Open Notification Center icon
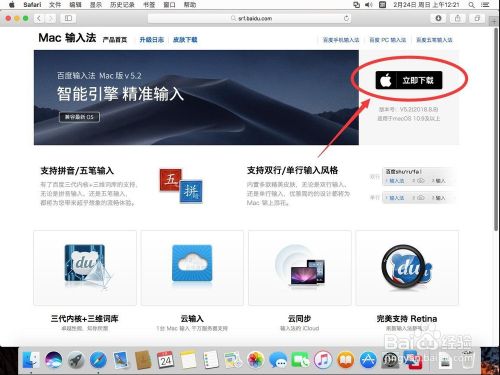The height and width of the screenshot is (375, 500). [485, 5]
